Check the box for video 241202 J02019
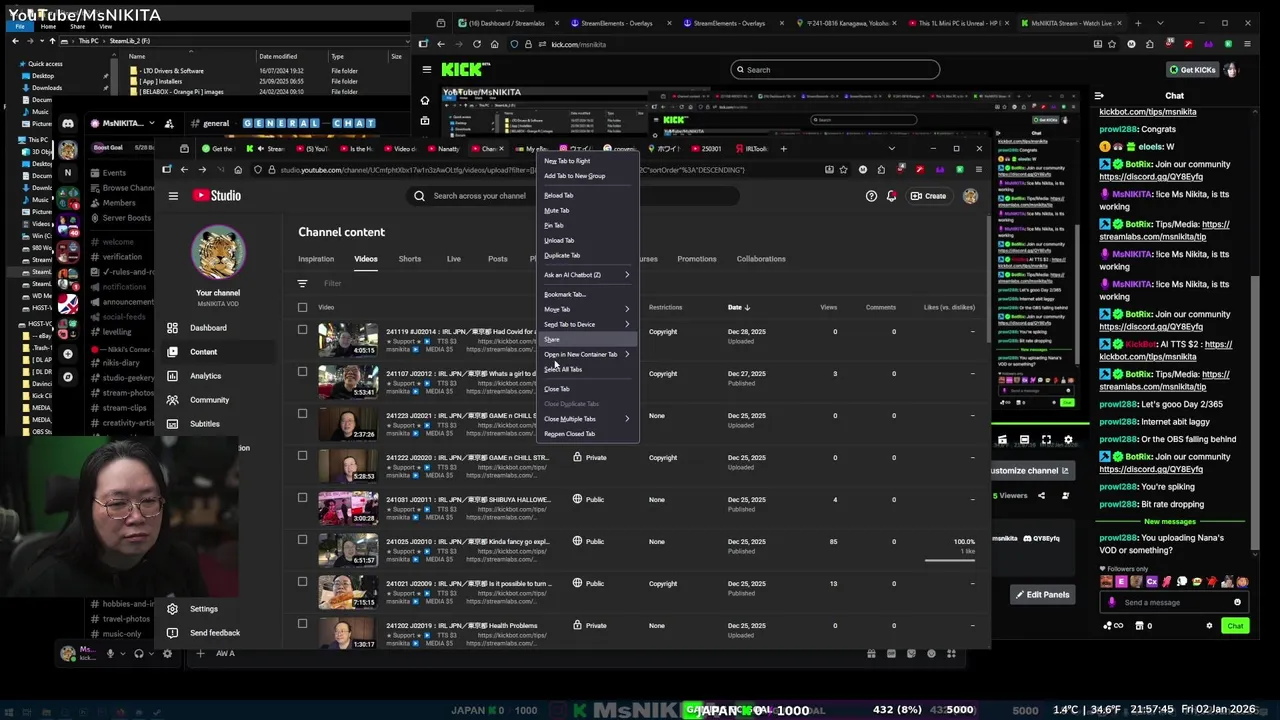1280x720 pixels. (302, 624)
